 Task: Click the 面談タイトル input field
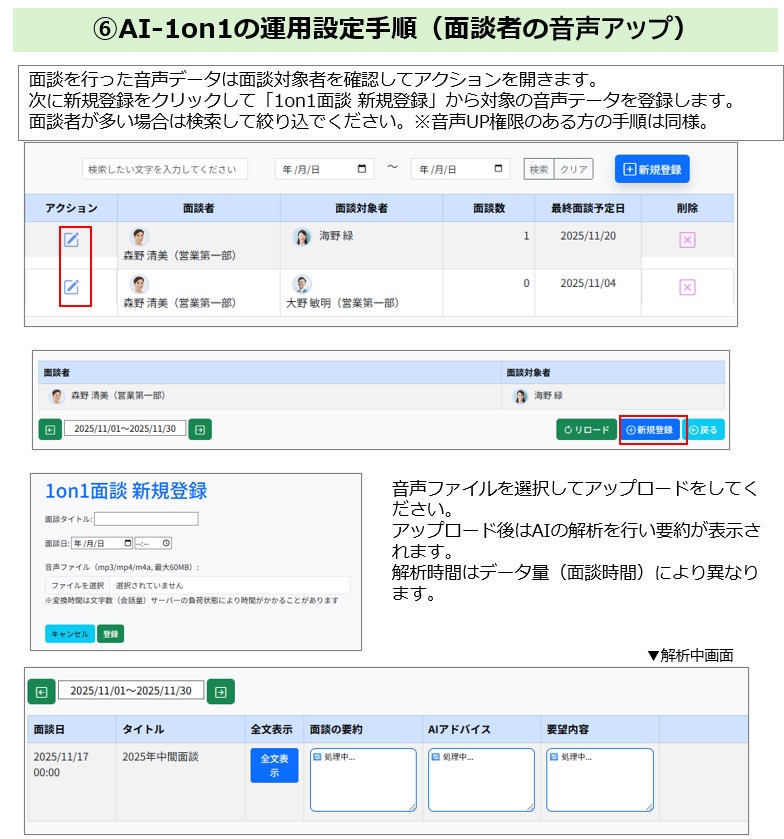tap(146, 519)
